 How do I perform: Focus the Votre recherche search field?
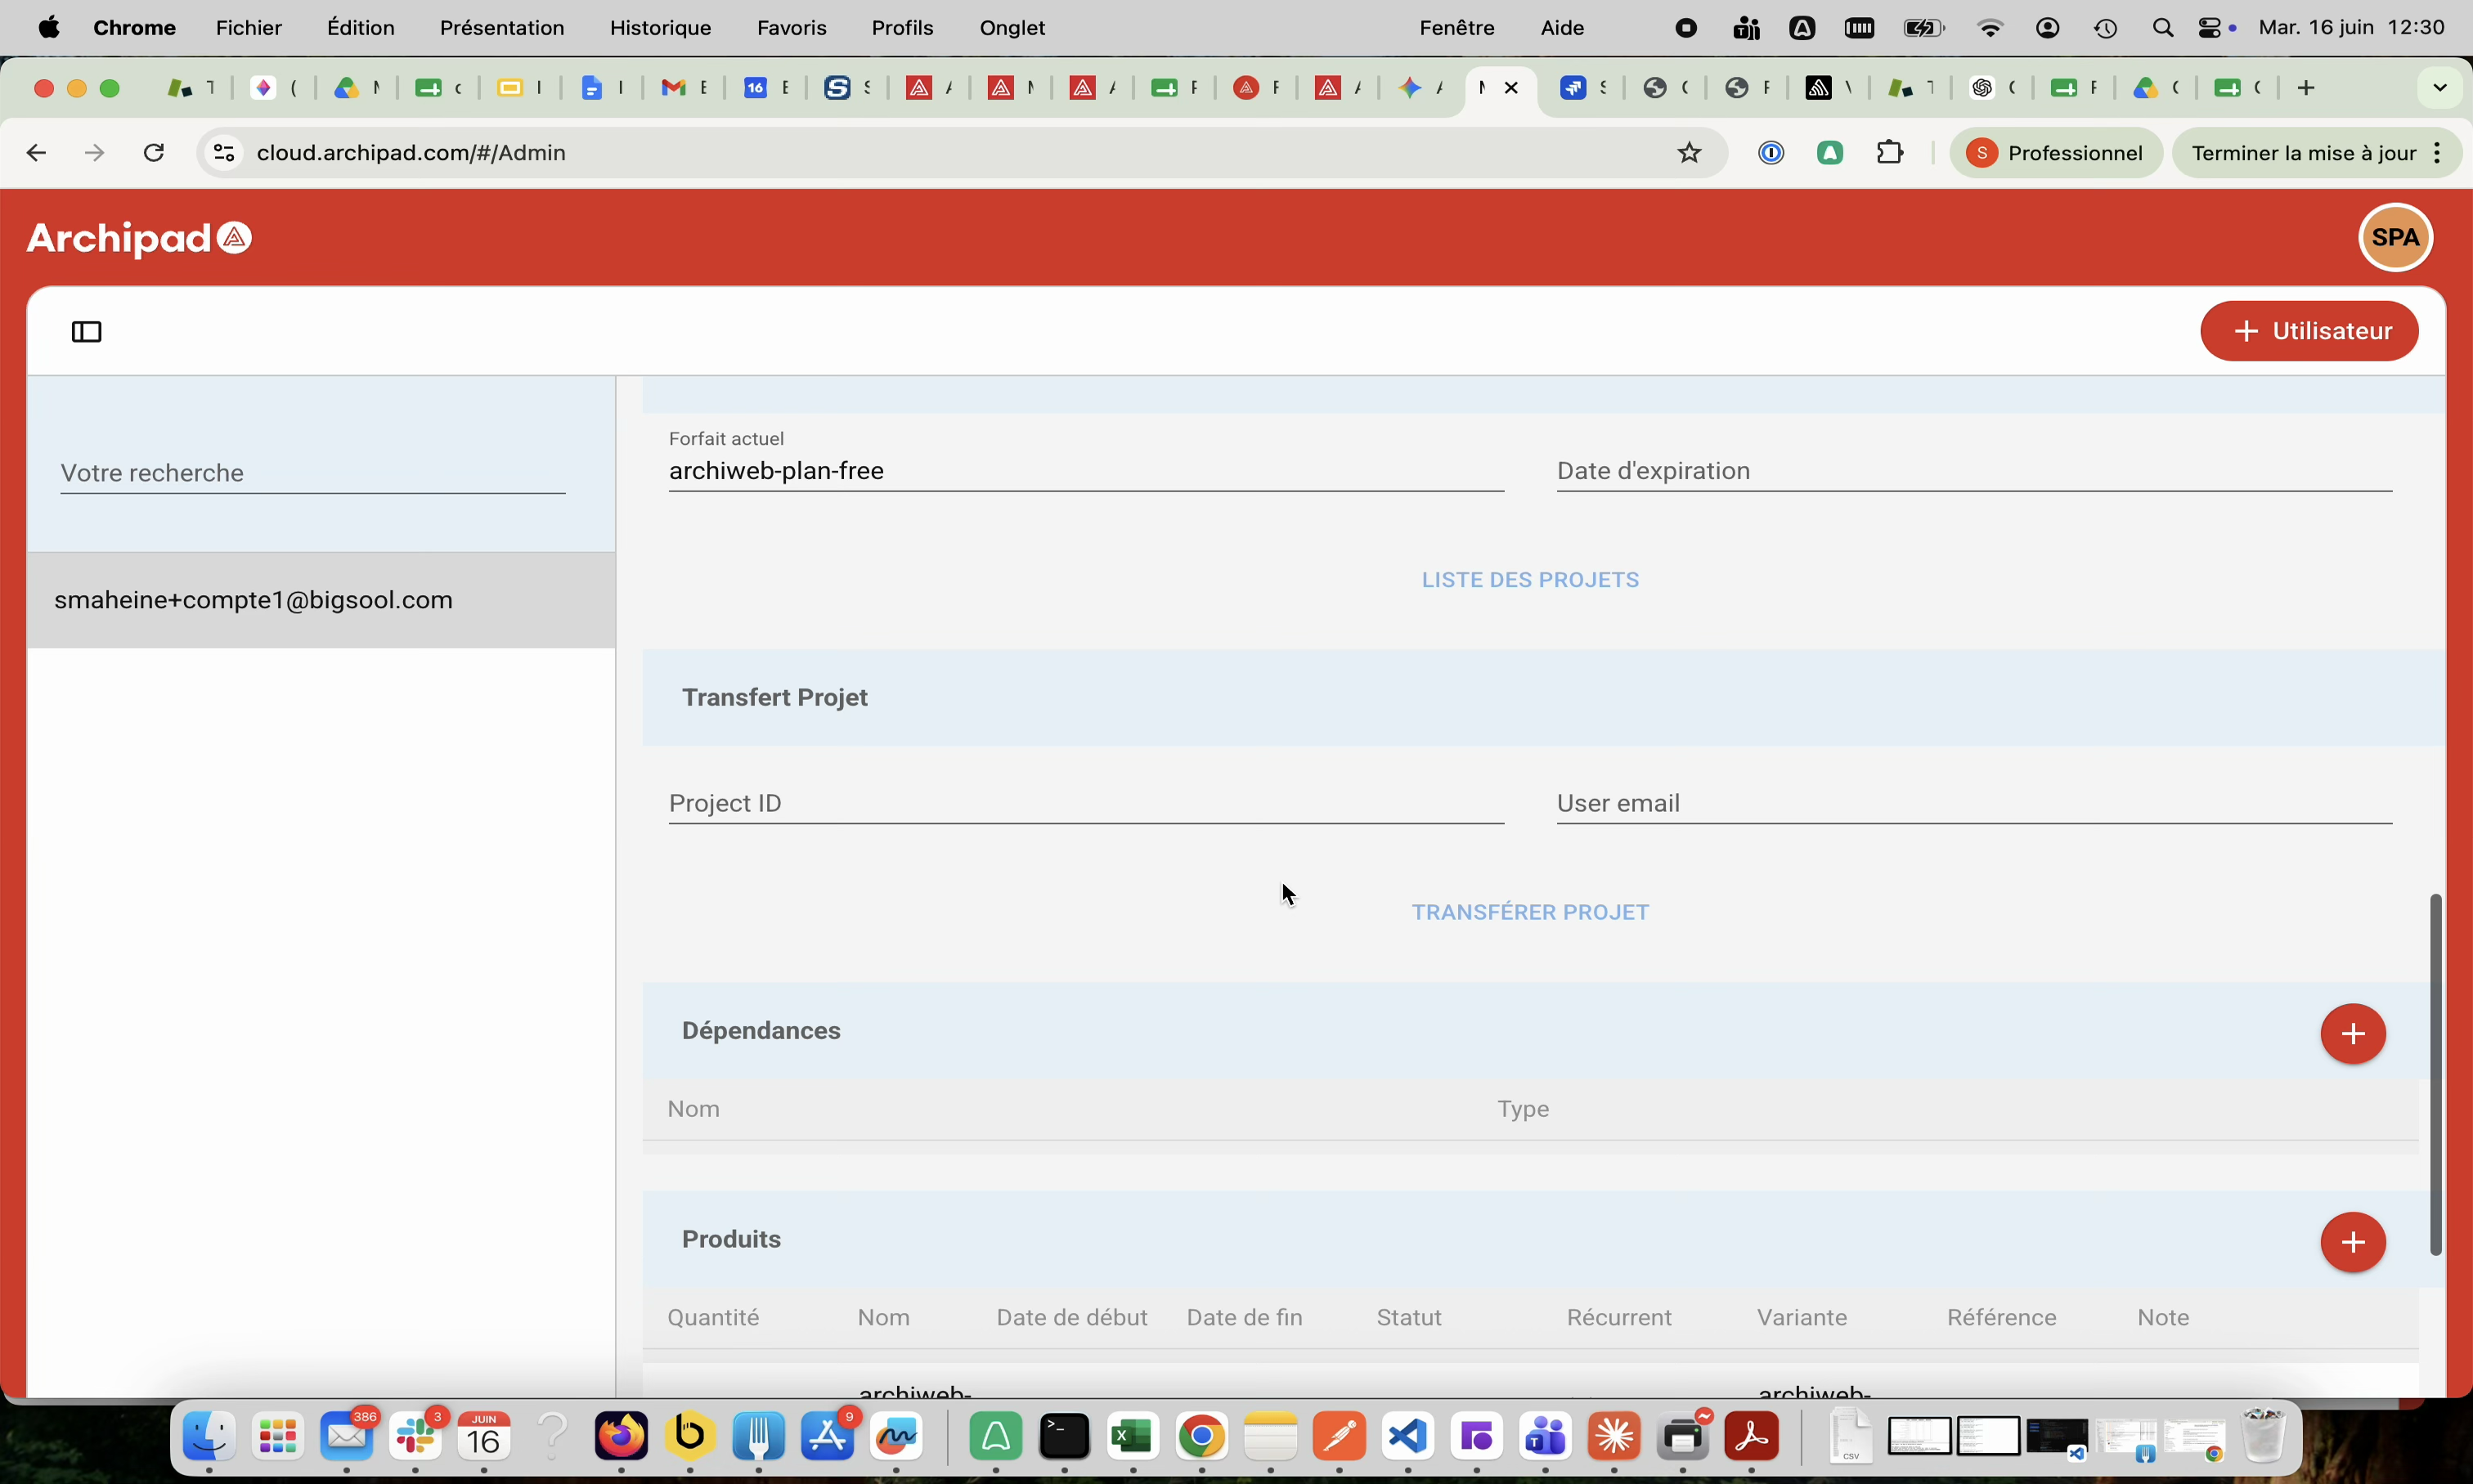tap(312, 473)
